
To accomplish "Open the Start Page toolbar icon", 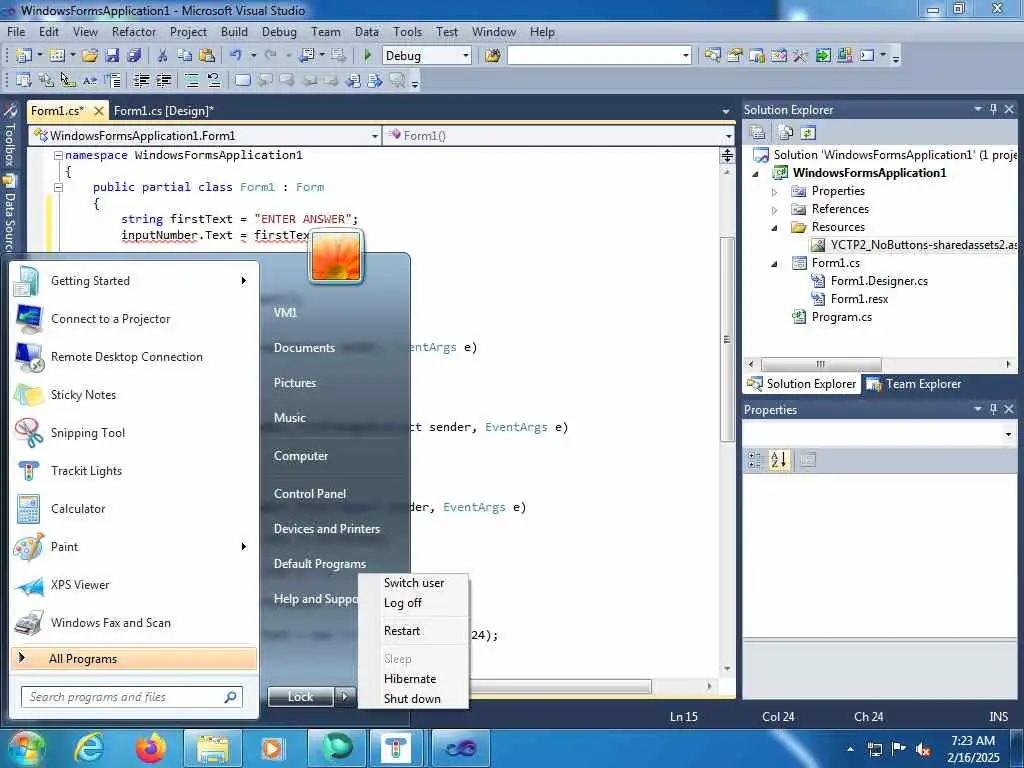I will (823, 56).
